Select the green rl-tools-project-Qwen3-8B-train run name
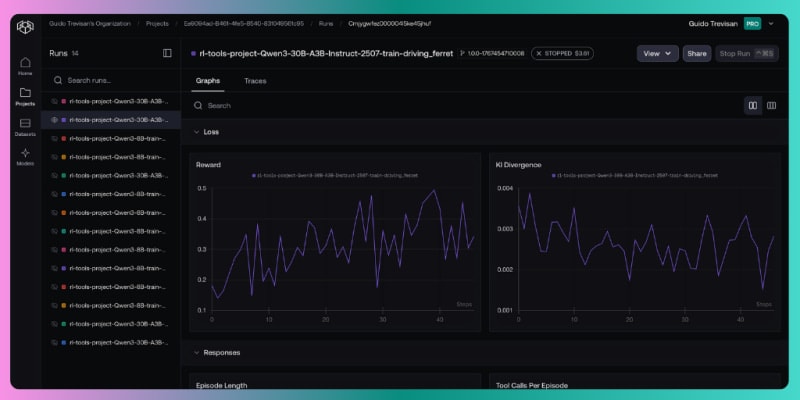The height and width of the screenshot is (400, 800). point(117,231)
